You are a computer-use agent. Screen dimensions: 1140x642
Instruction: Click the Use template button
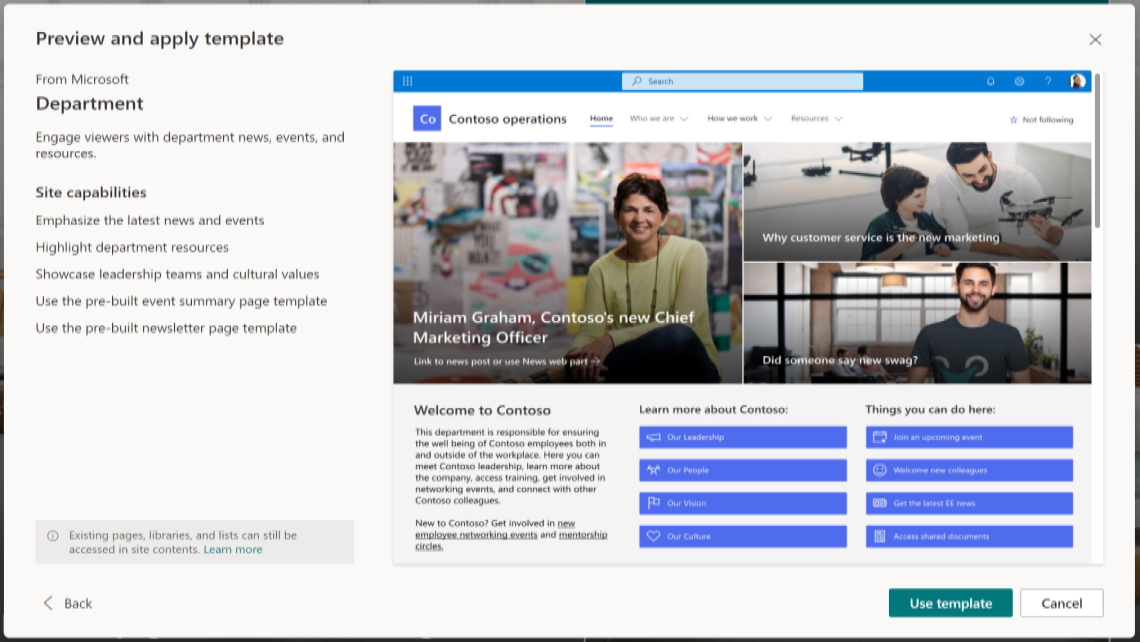click(950, 603)
